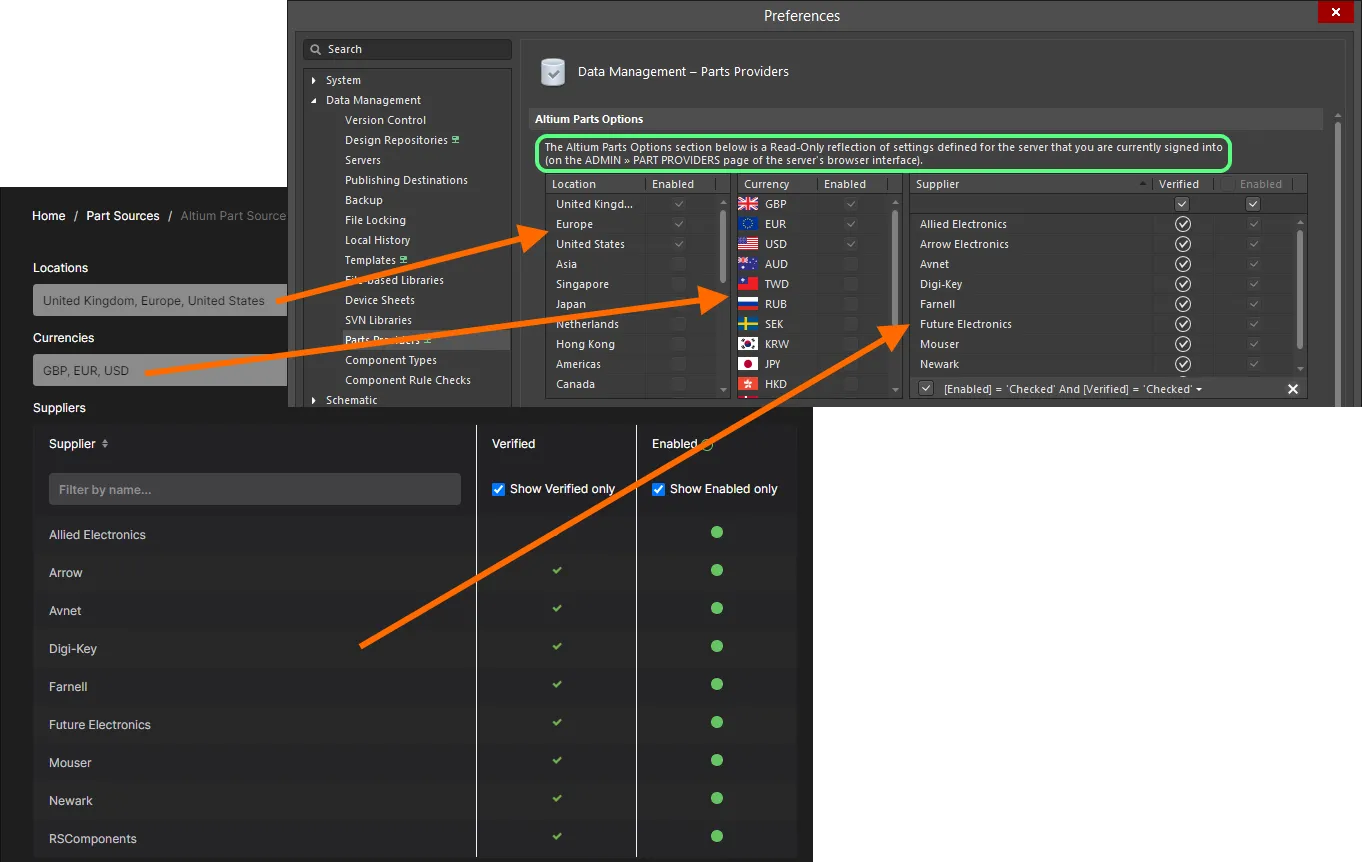Clear the supplier filter with X icon
The image size is (1362, 862).
[1292, 389]
